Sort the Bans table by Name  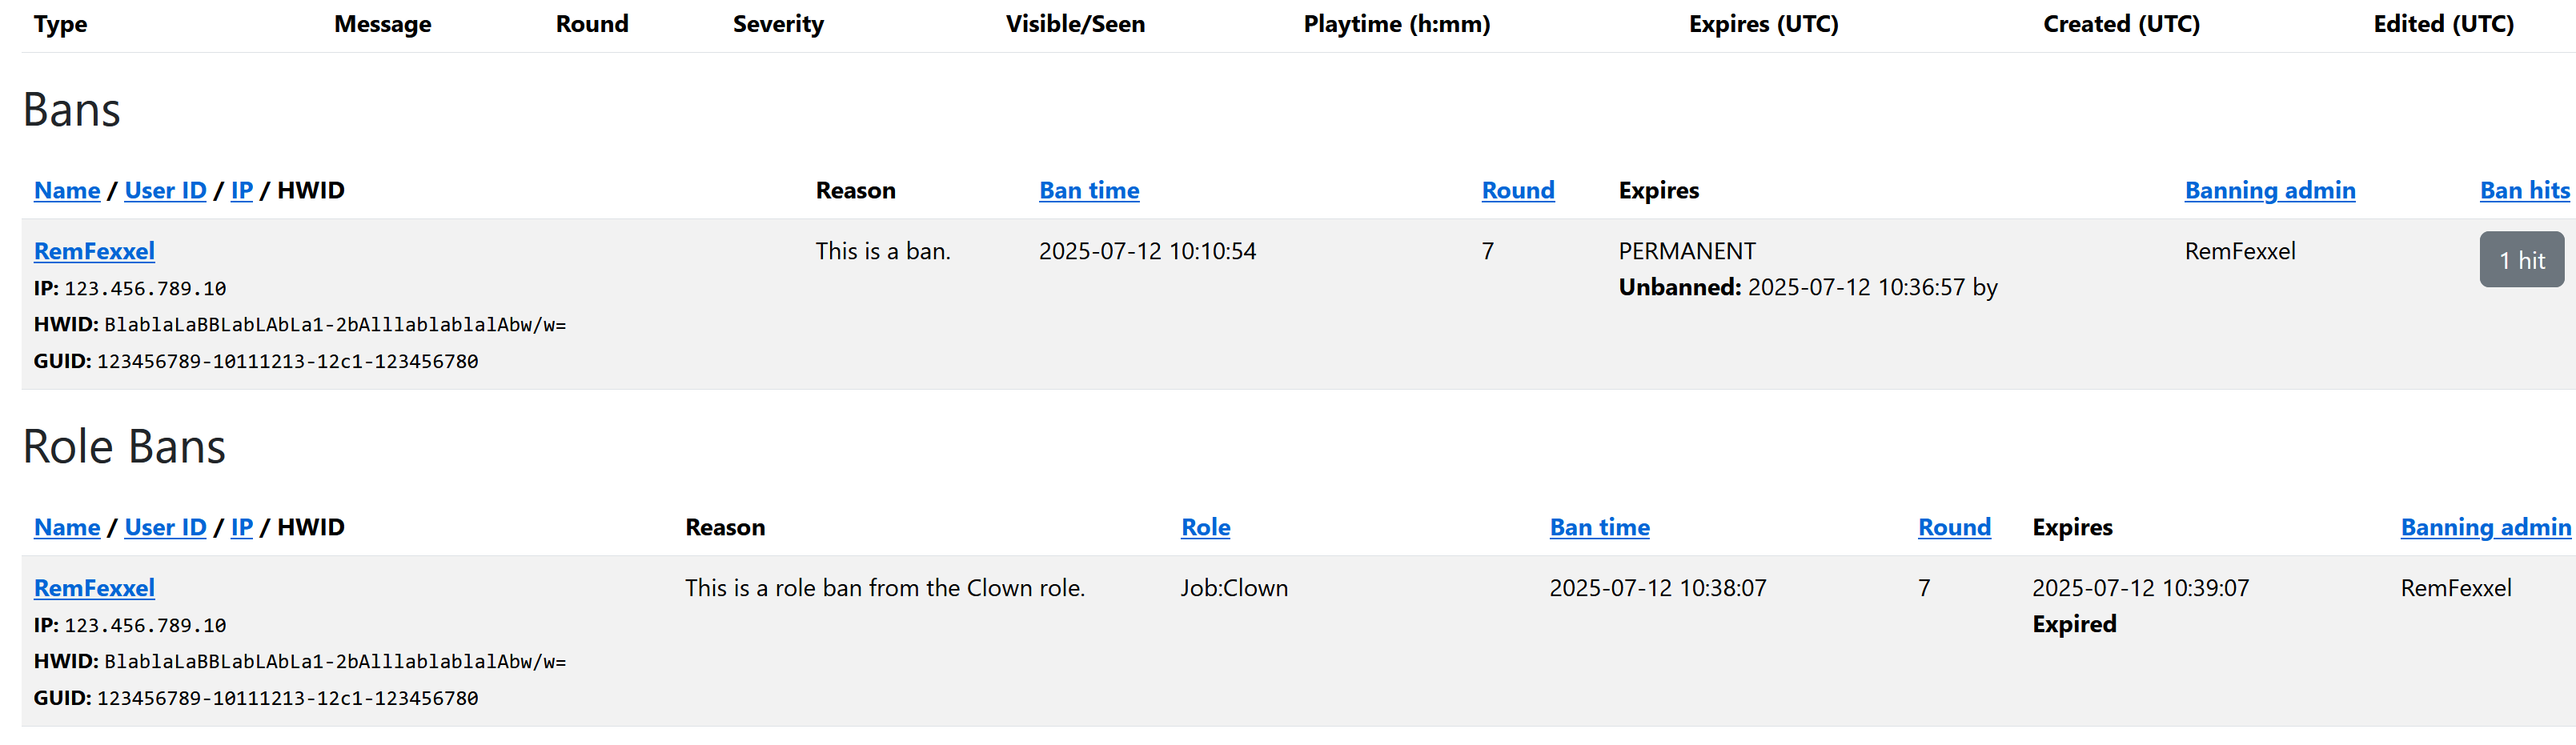(x=67, y=190)
